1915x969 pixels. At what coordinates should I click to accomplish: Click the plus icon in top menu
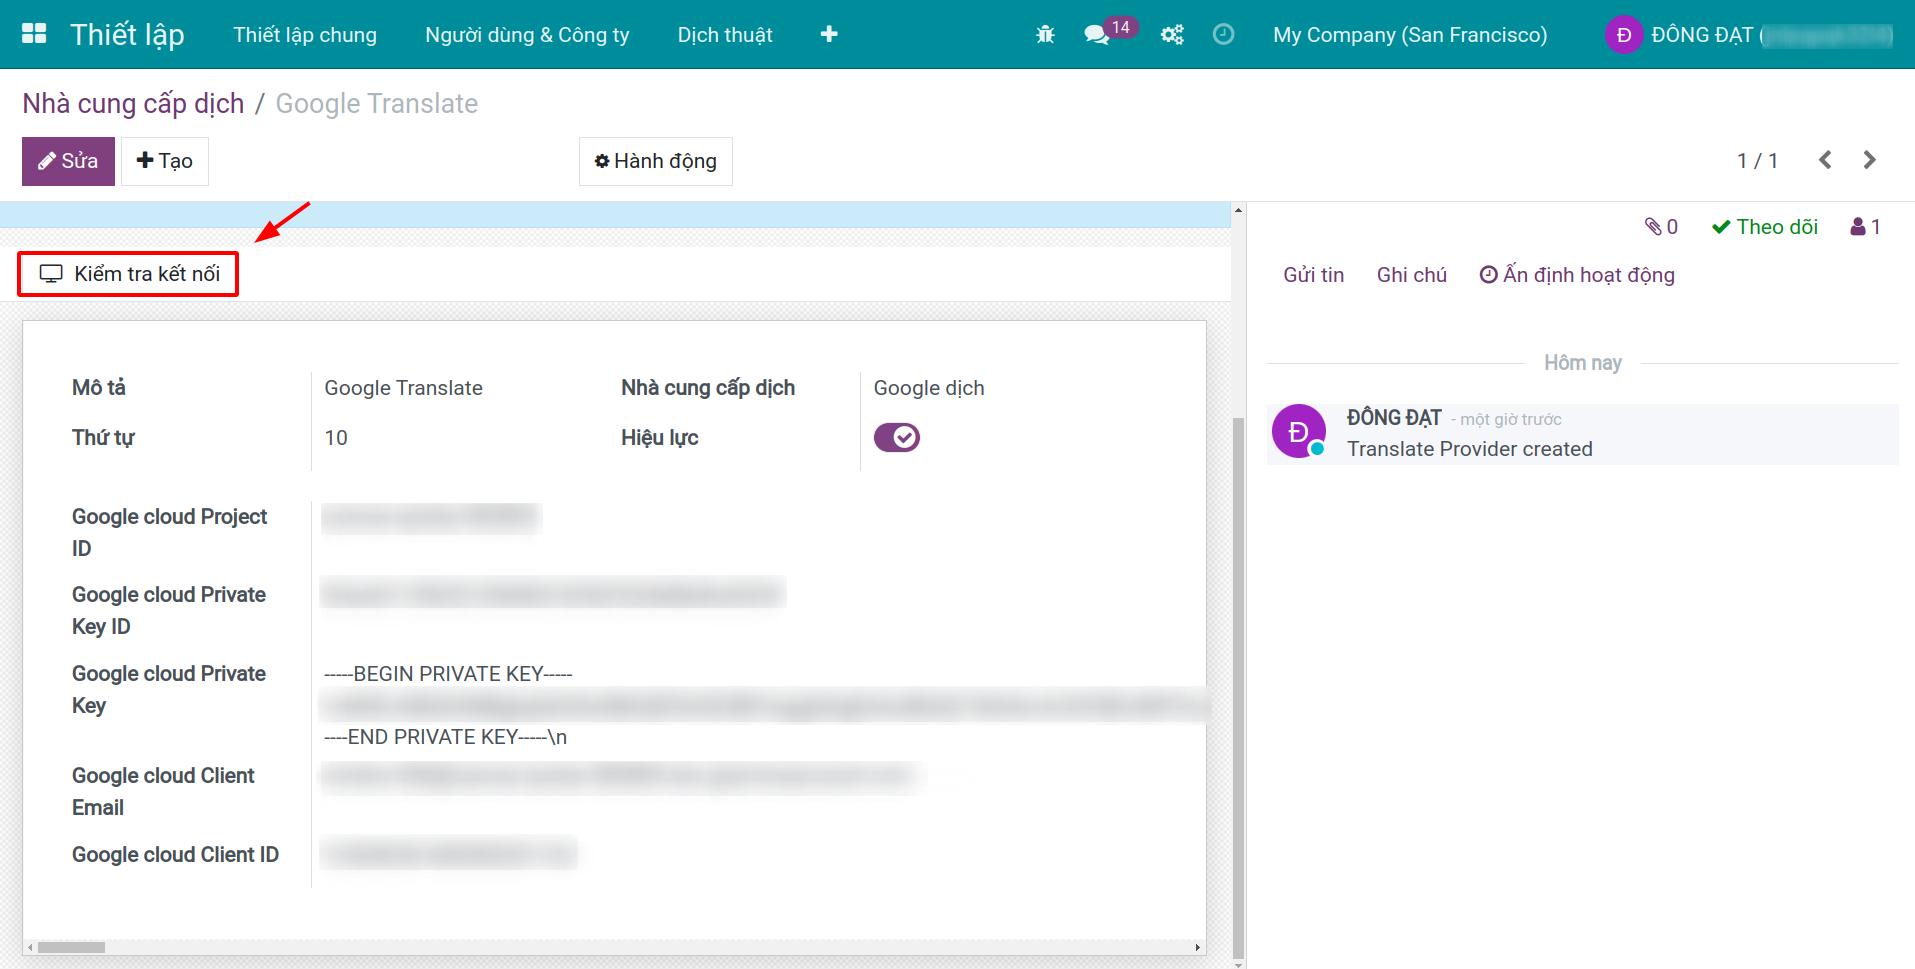tap(828, 35)
